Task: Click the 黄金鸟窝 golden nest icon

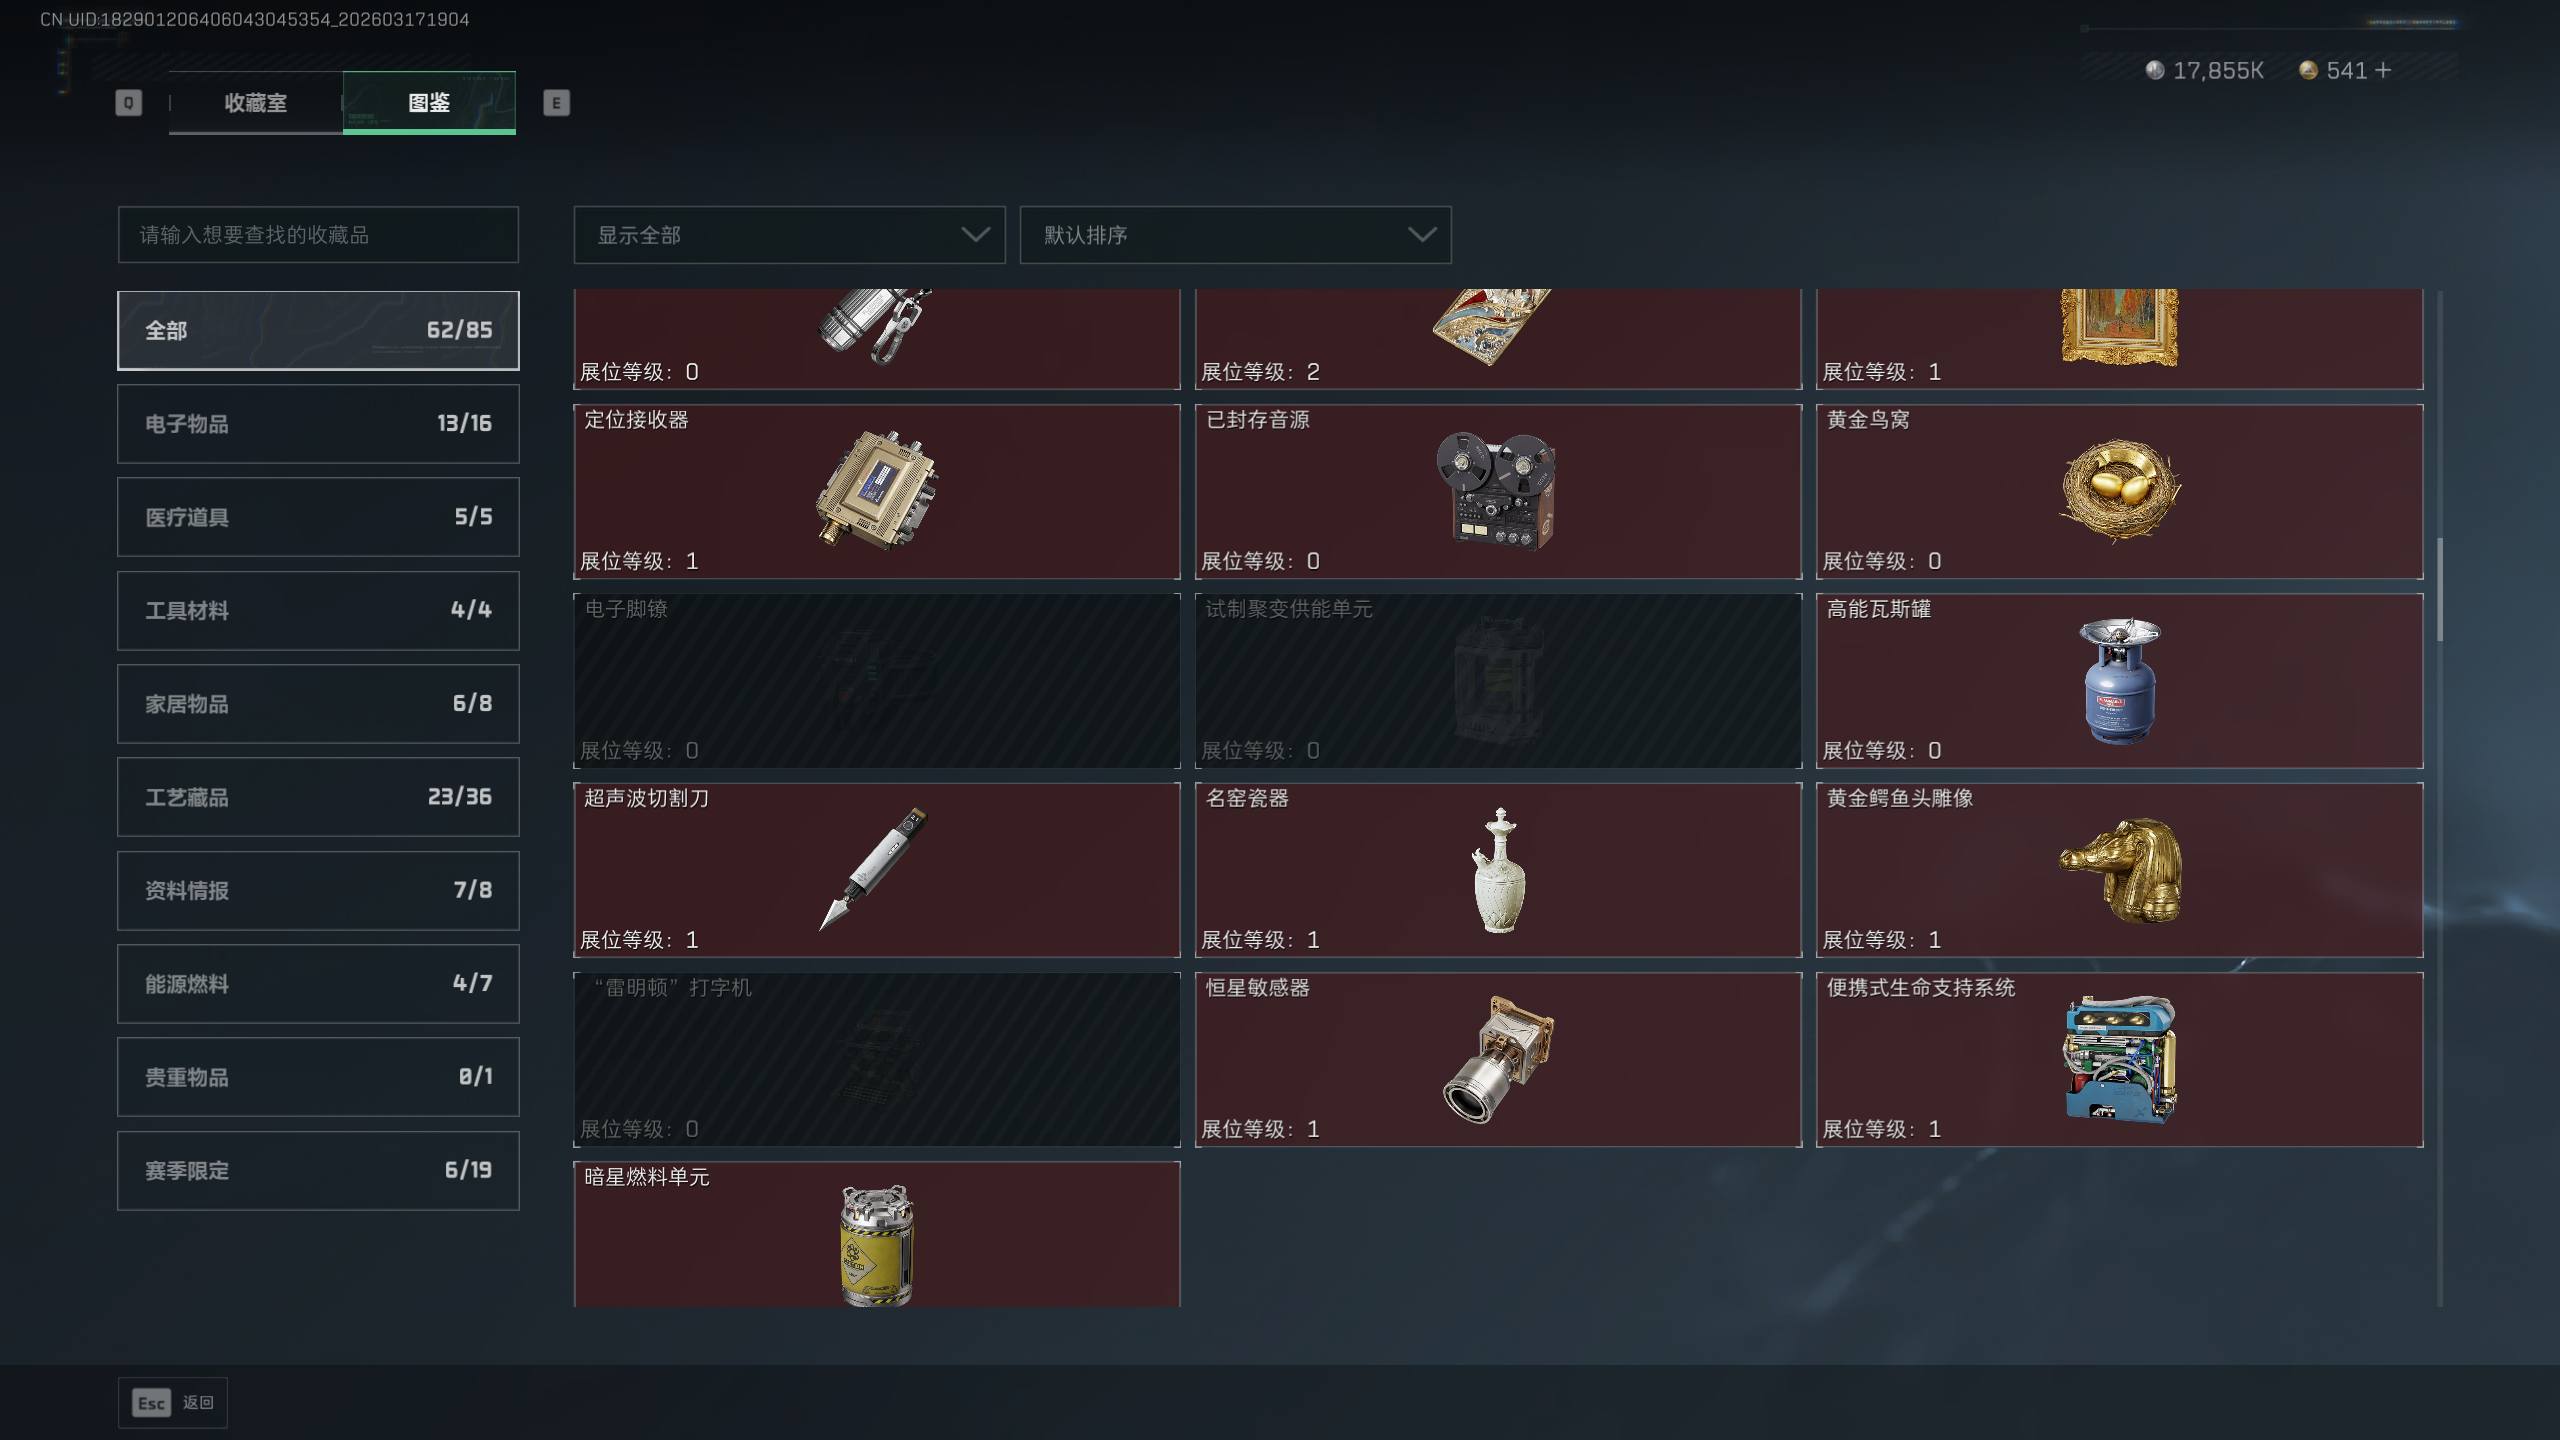Action: tap(2119, 490)
